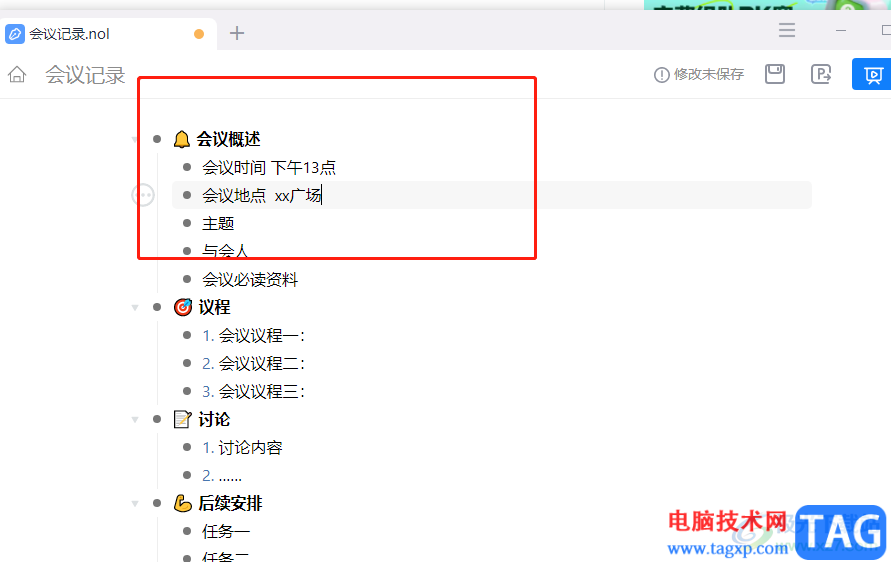This screenshot has width=891, height=562.
Task: Click the 1. 会议议程一 item
Action: [x=253, y=335]
